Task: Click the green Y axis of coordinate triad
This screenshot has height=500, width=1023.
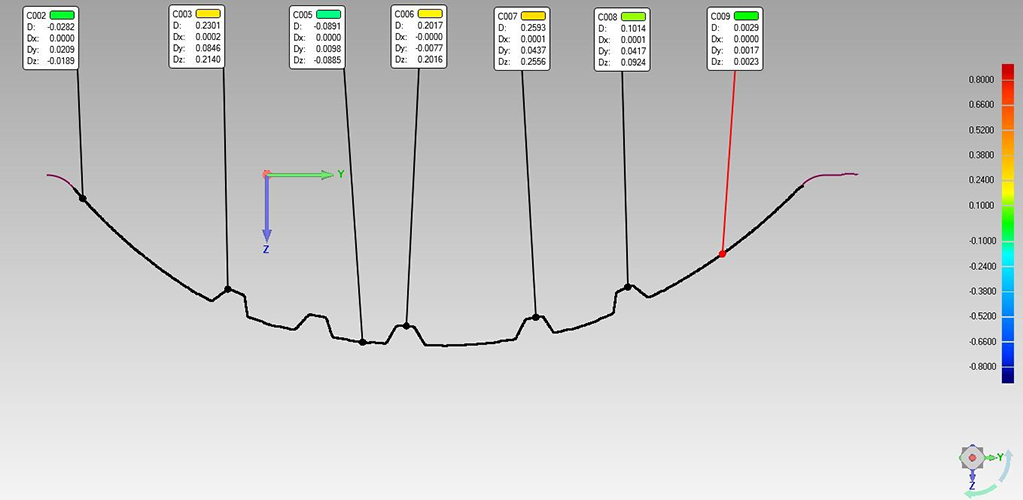Action: coord(305,175)
